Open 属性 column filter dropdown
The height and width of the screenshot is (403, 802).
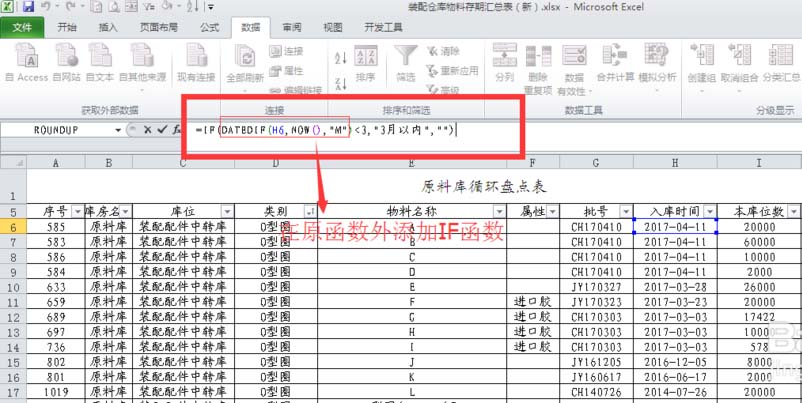click(552, 212)
